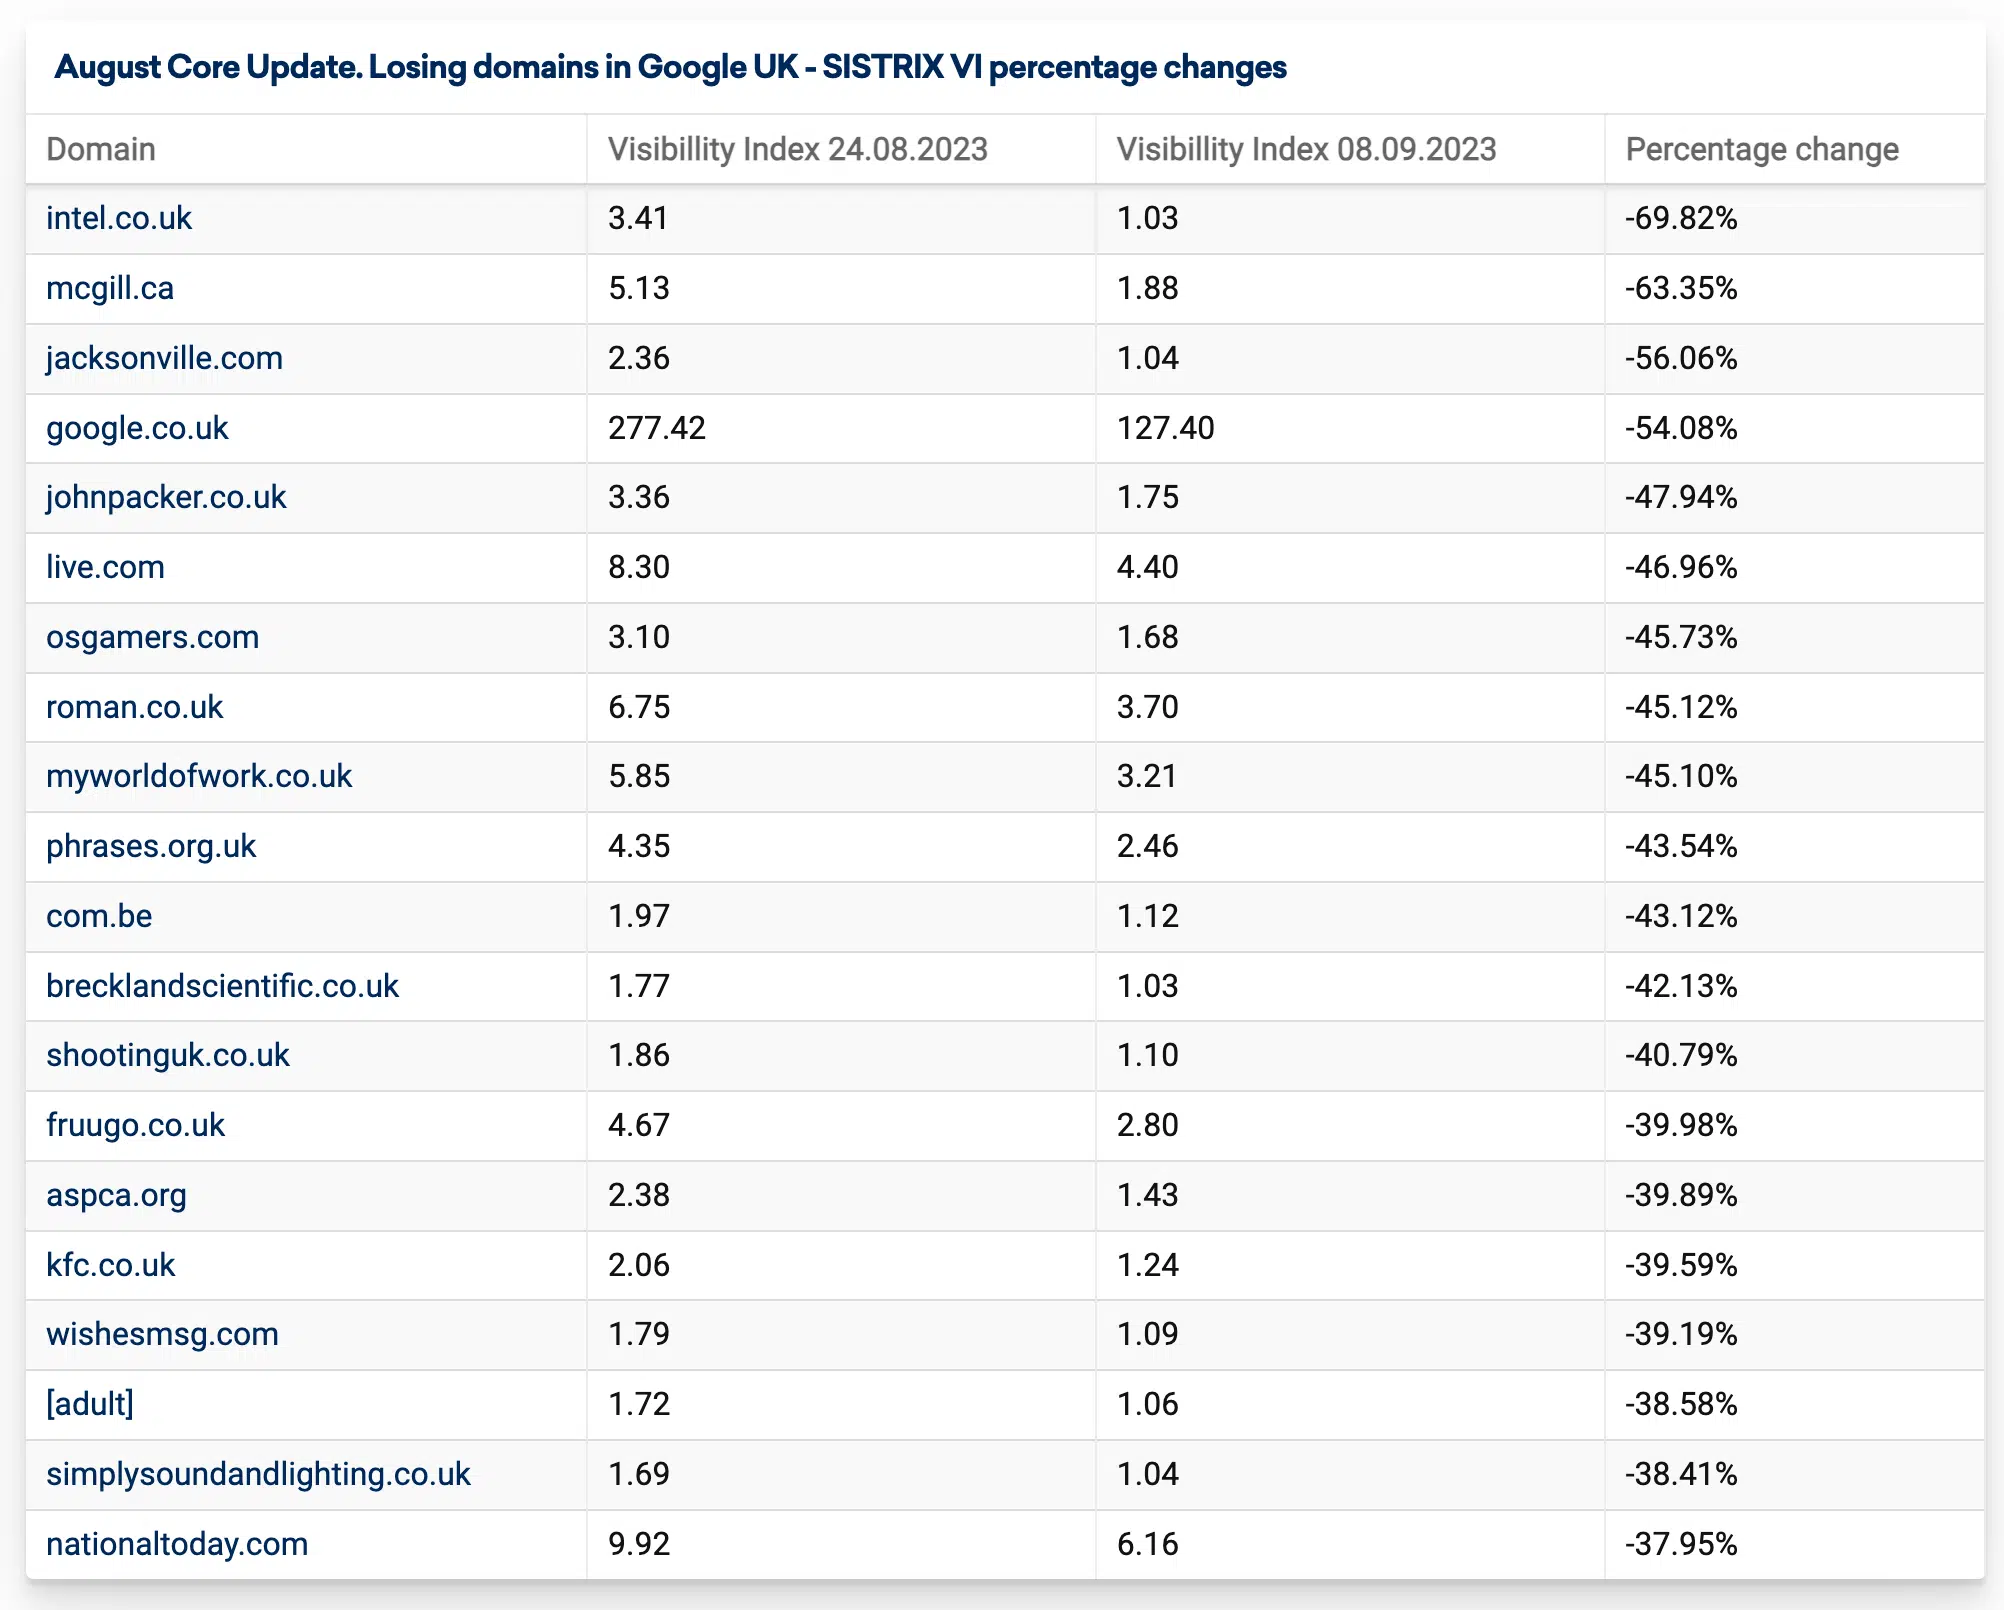Click the Percentage change column header
This screenshot has width=2004, height=1610.
[1762, 149]
